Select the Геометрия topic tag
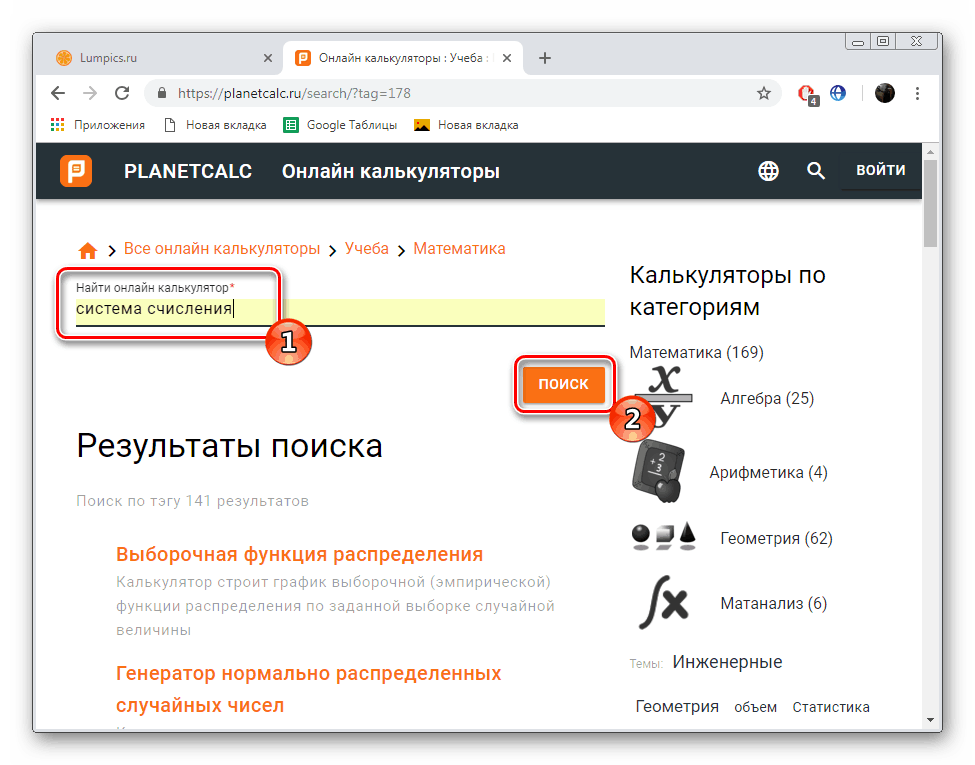975x765 pixels. [x=677, y=707]
